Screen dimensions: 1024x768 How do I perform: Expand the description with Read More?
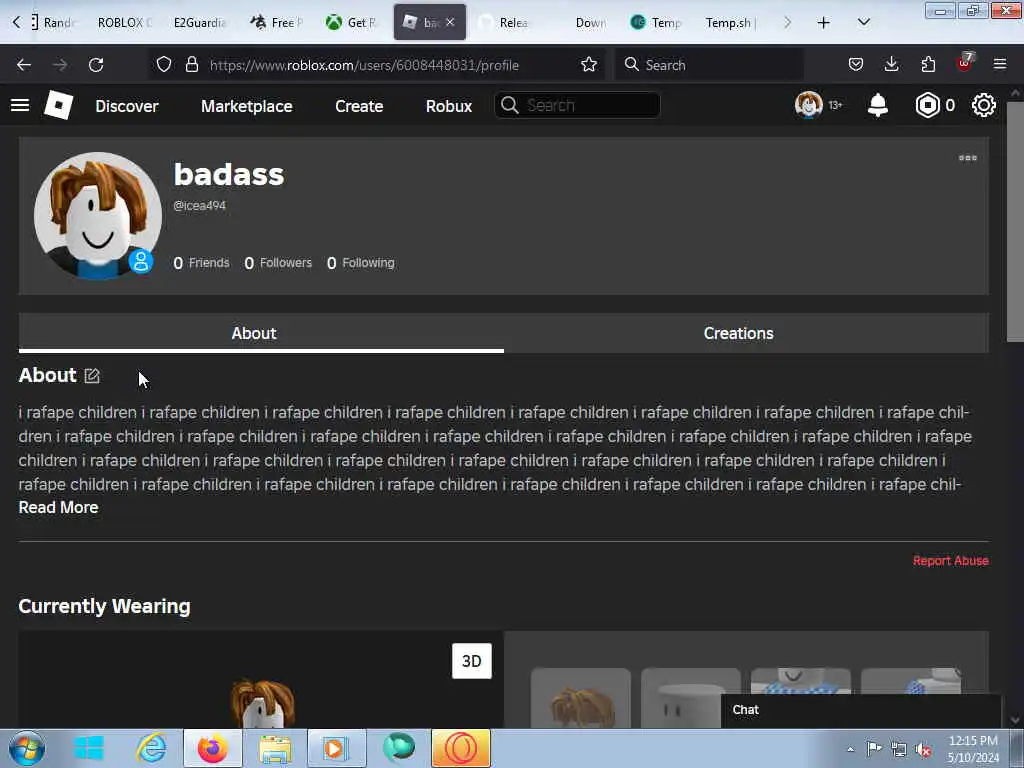[58, 507]
